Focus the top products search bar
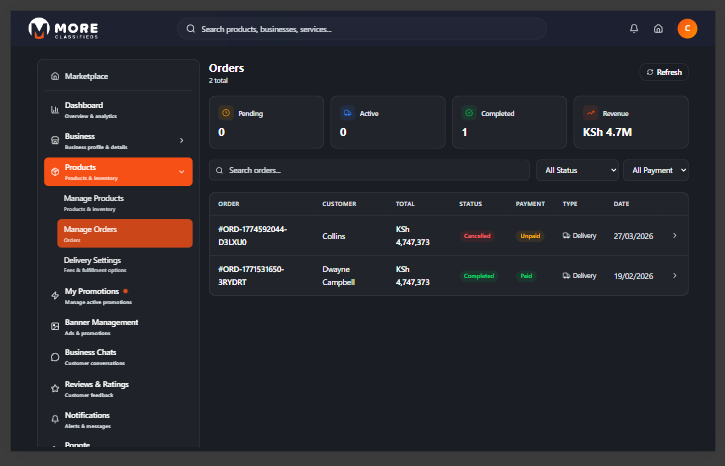This screenshot has height=466, width=725. [x=362, y=29]
